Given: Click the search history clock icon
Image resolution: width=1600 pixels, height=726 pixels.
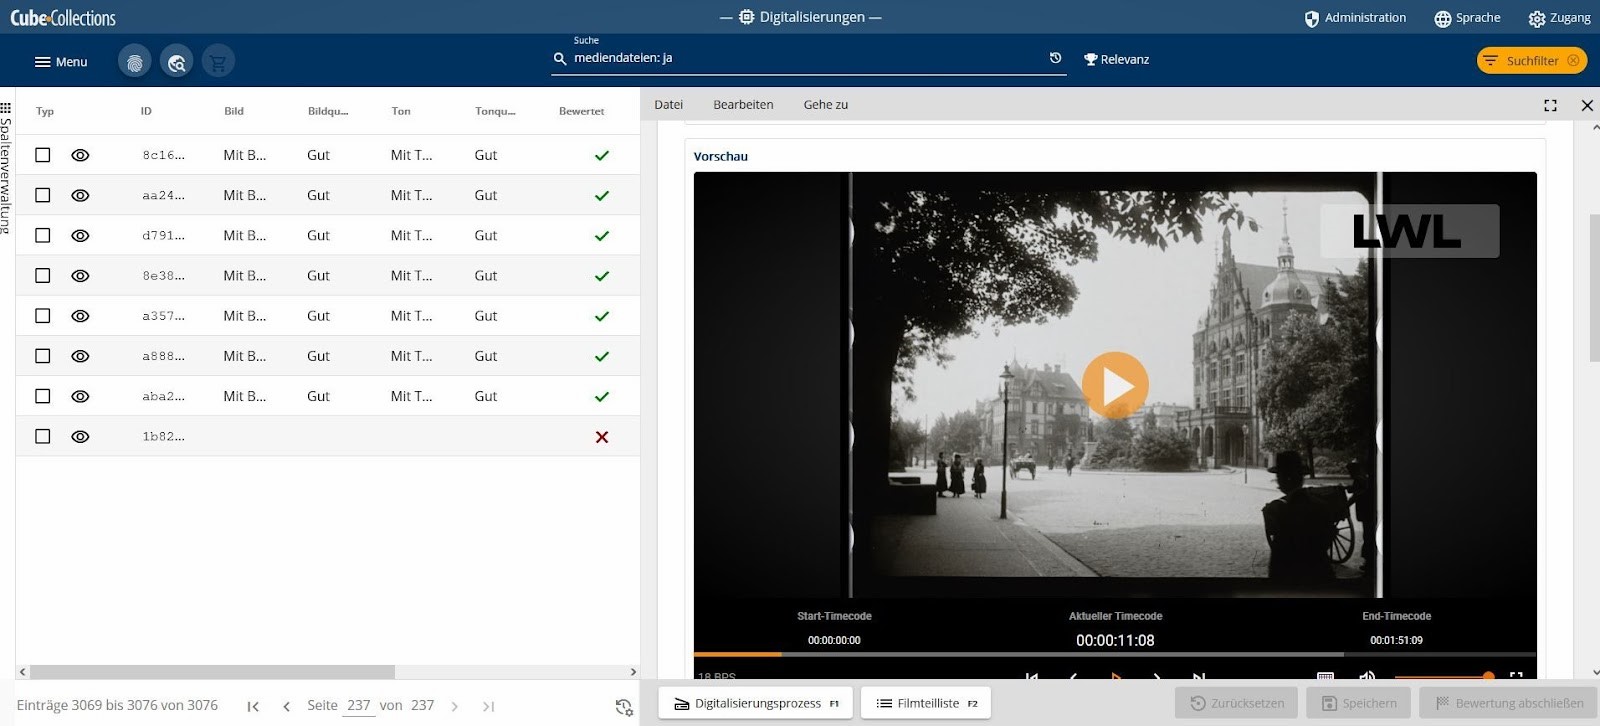Looking at the screenshot, I should tap(1055, 58).
